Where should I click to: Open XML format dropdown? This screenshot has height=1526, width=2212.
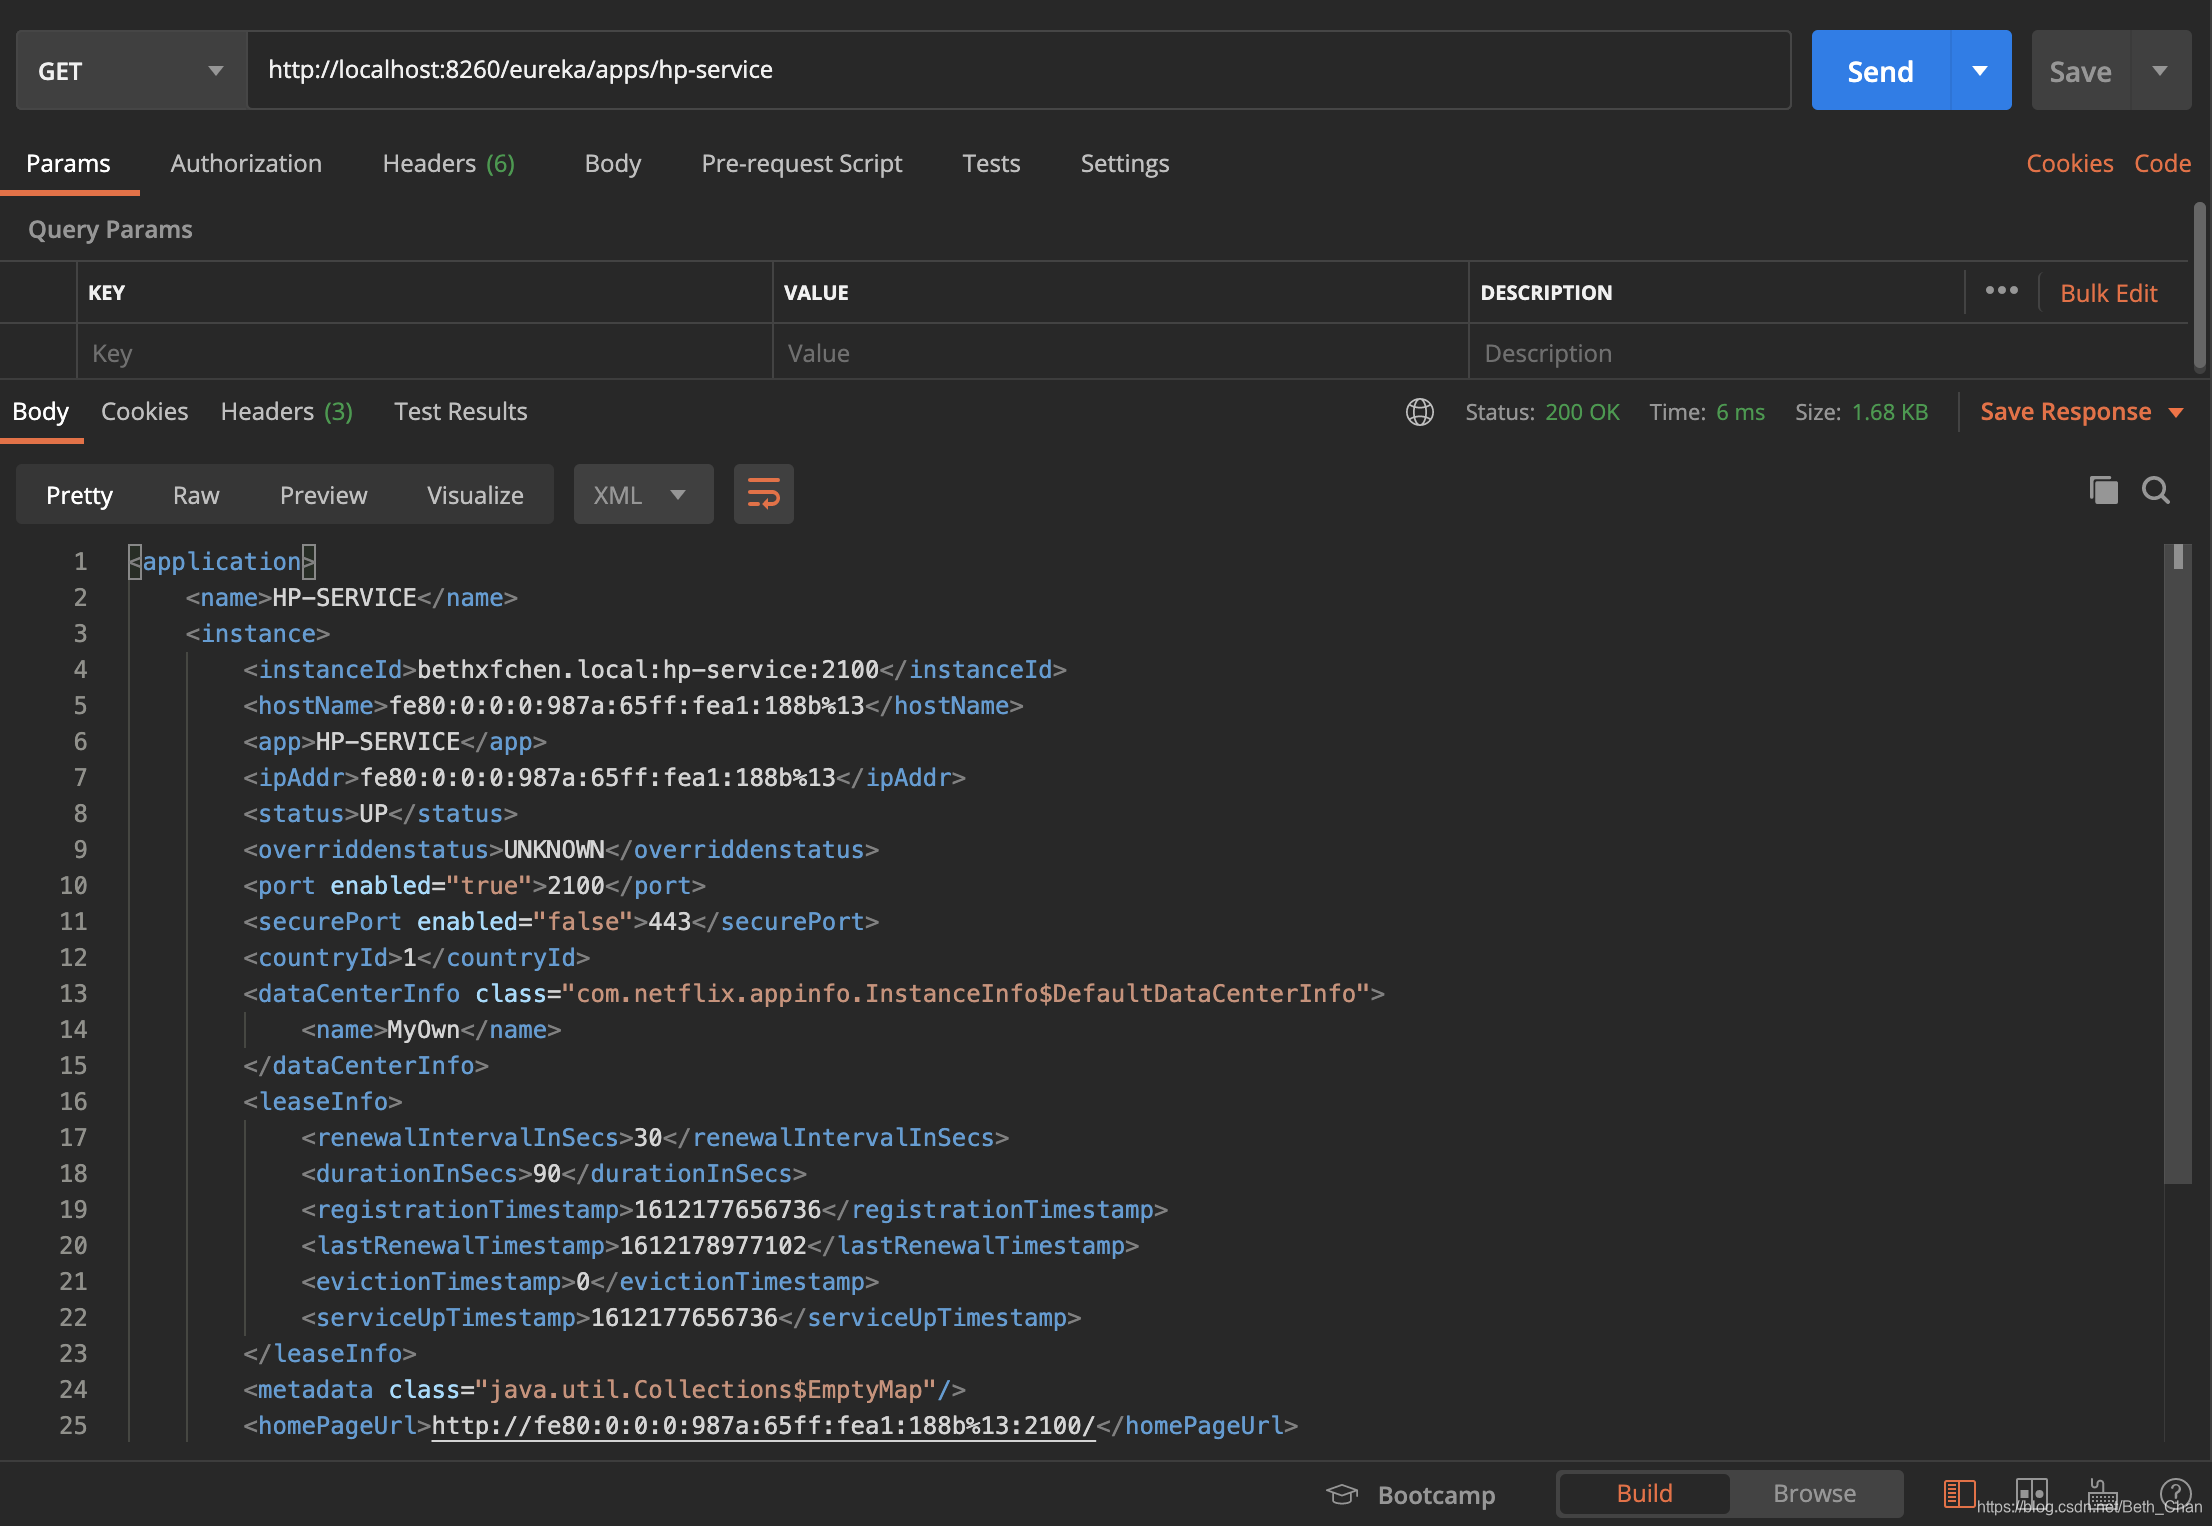[642, 495]
